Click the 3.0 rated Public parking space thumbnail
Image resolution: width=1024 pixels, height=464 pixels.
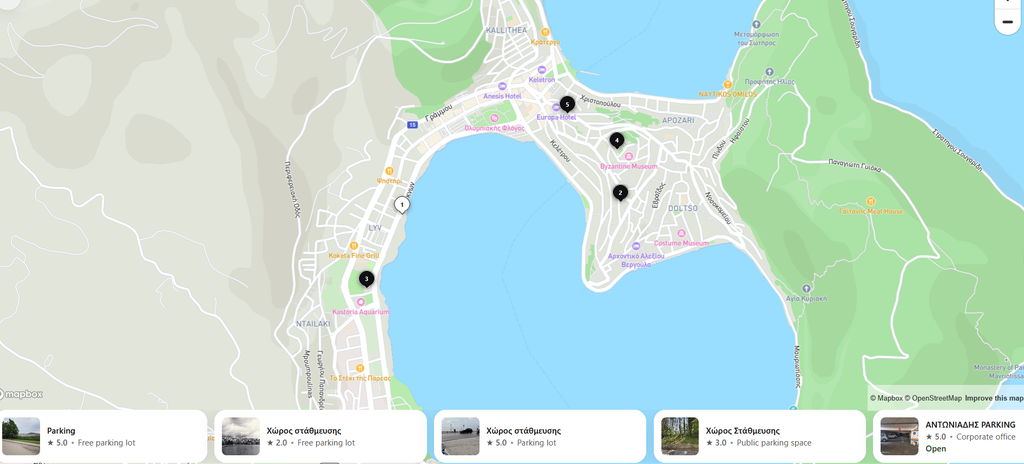coord(680,436)
